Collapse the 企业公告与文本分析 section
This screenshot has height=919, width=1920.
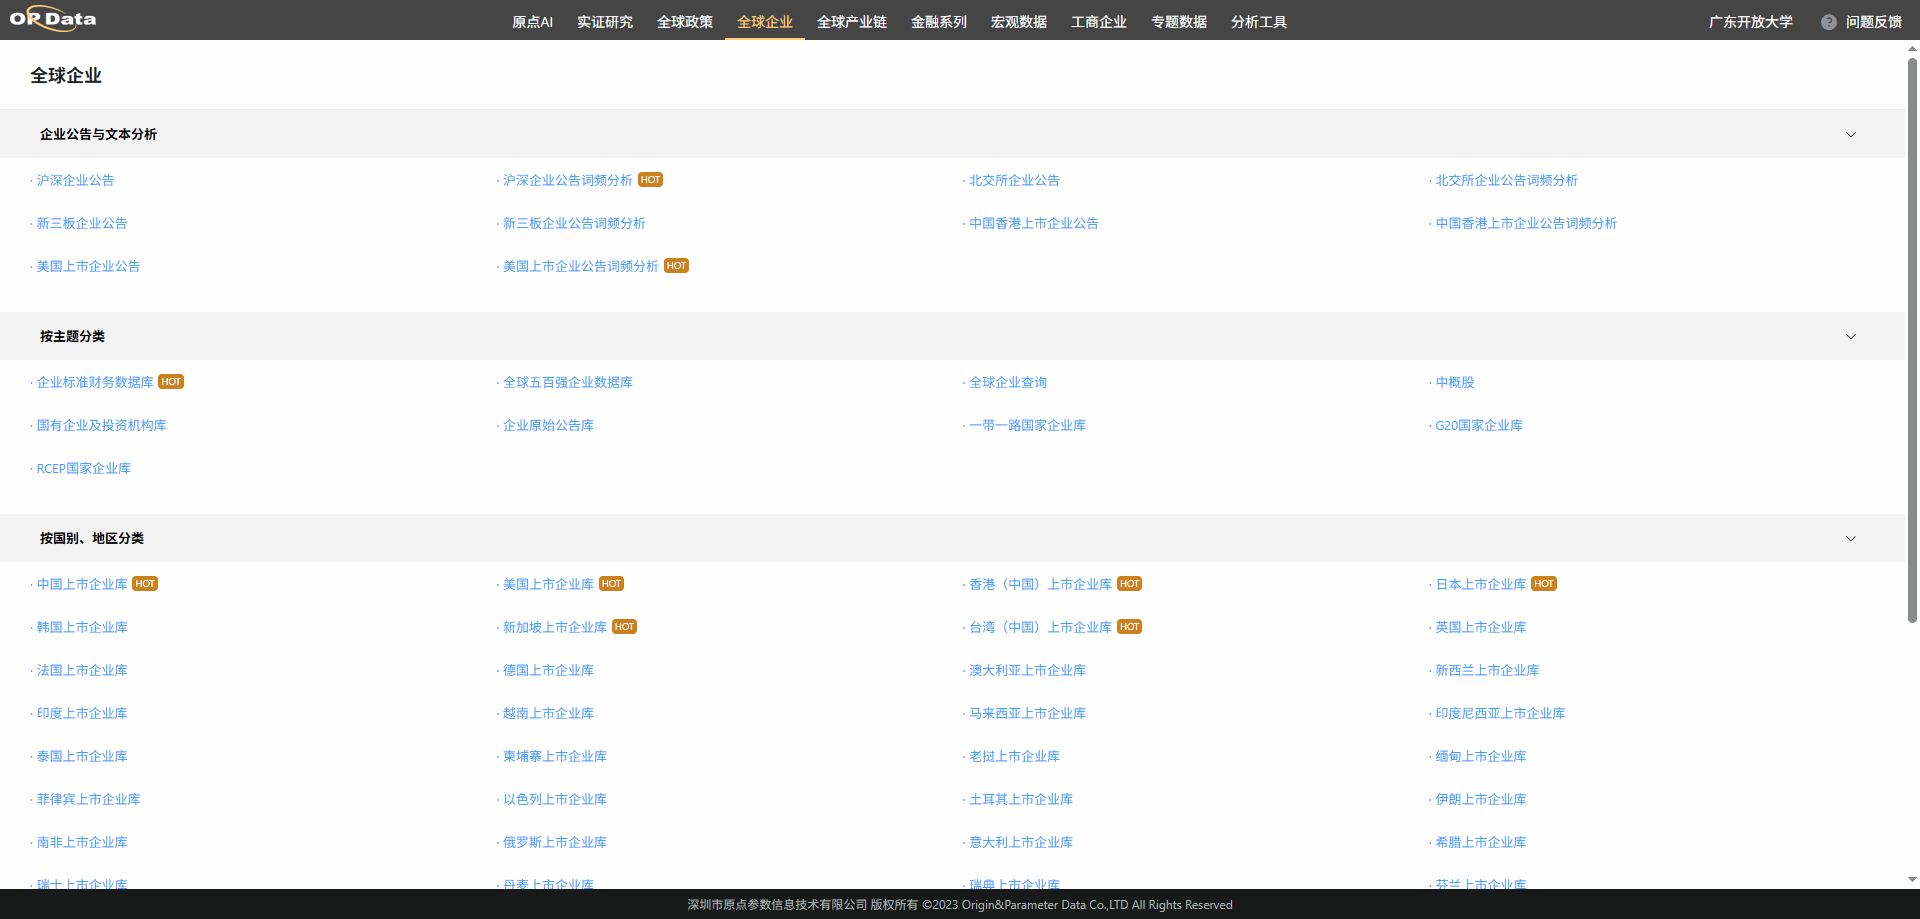point(1850,135)
